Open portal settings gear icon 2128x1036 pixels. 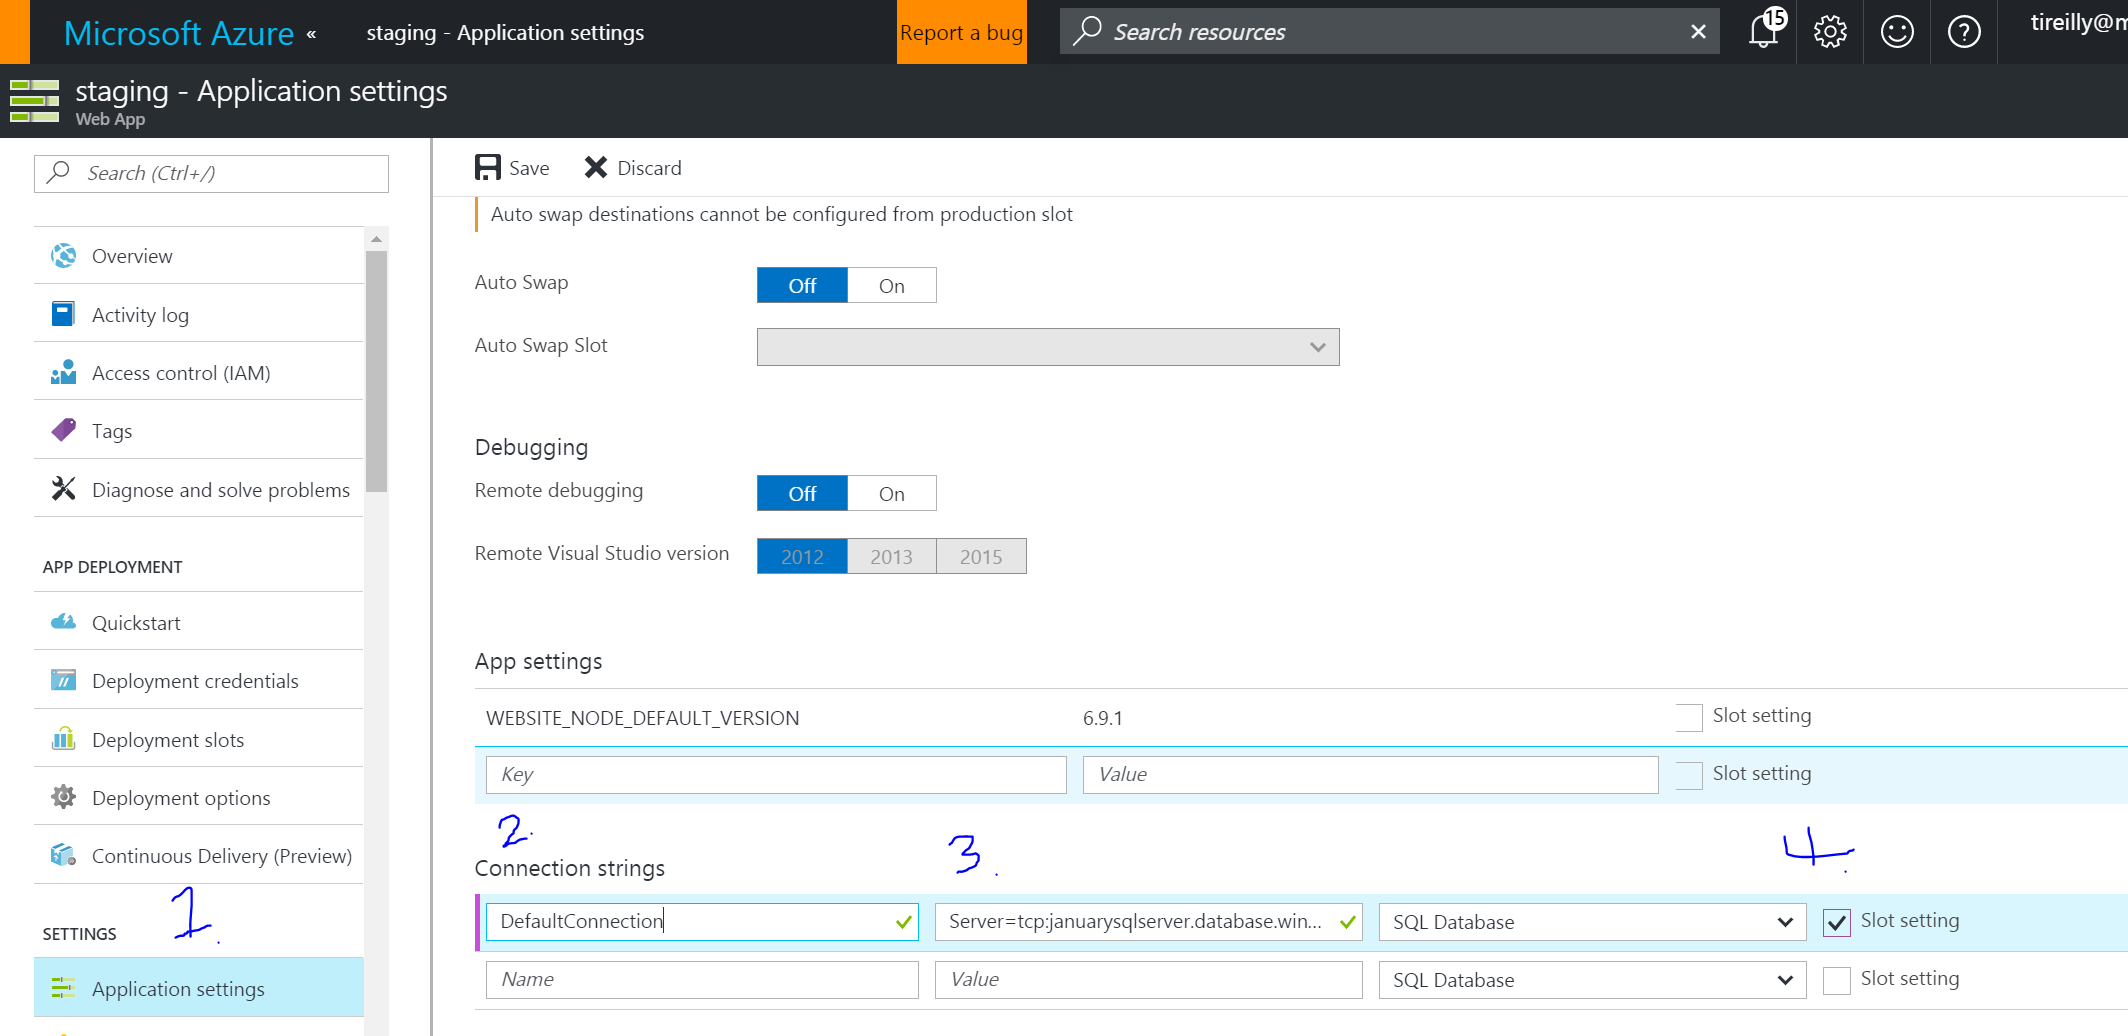pyautogui.click(x=1830, y=32)
